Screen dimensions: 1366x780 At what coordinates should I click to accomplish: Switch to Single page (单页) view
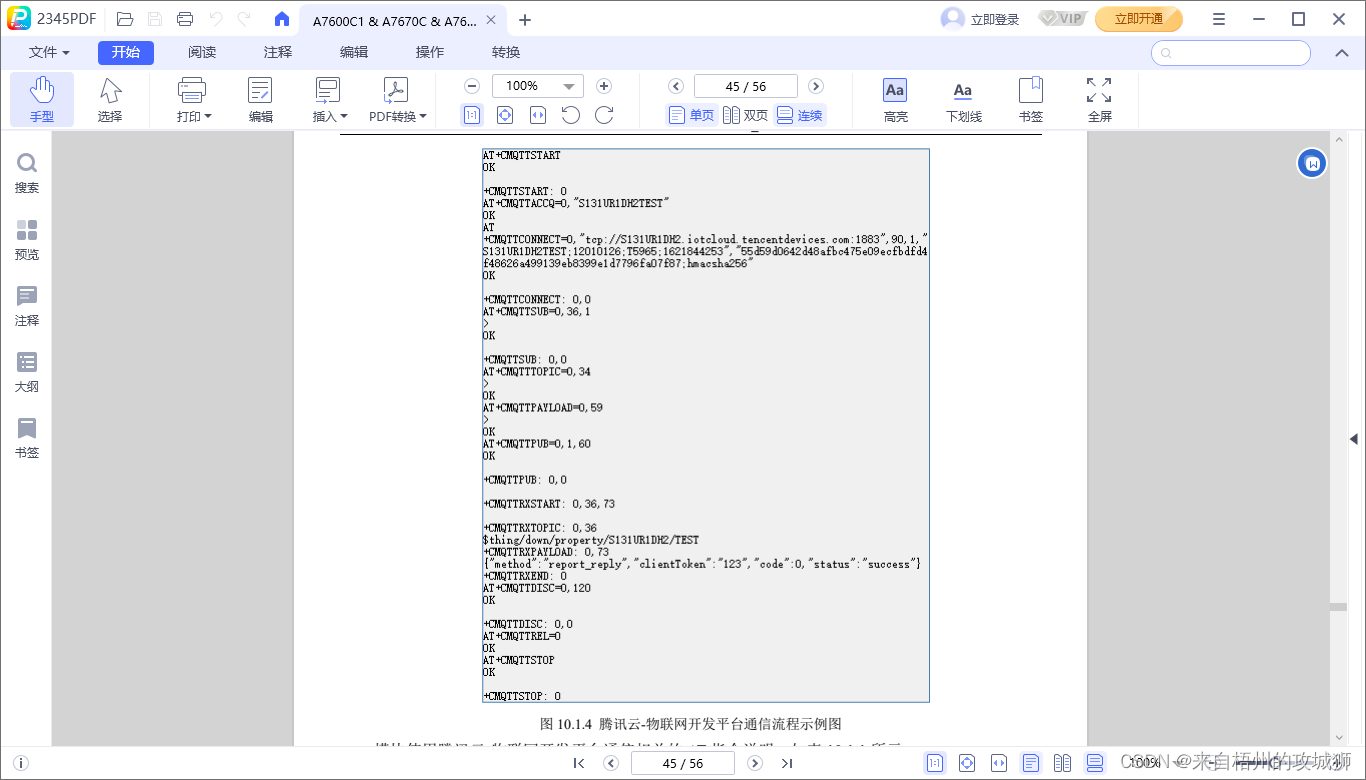(x=692, y=115)
